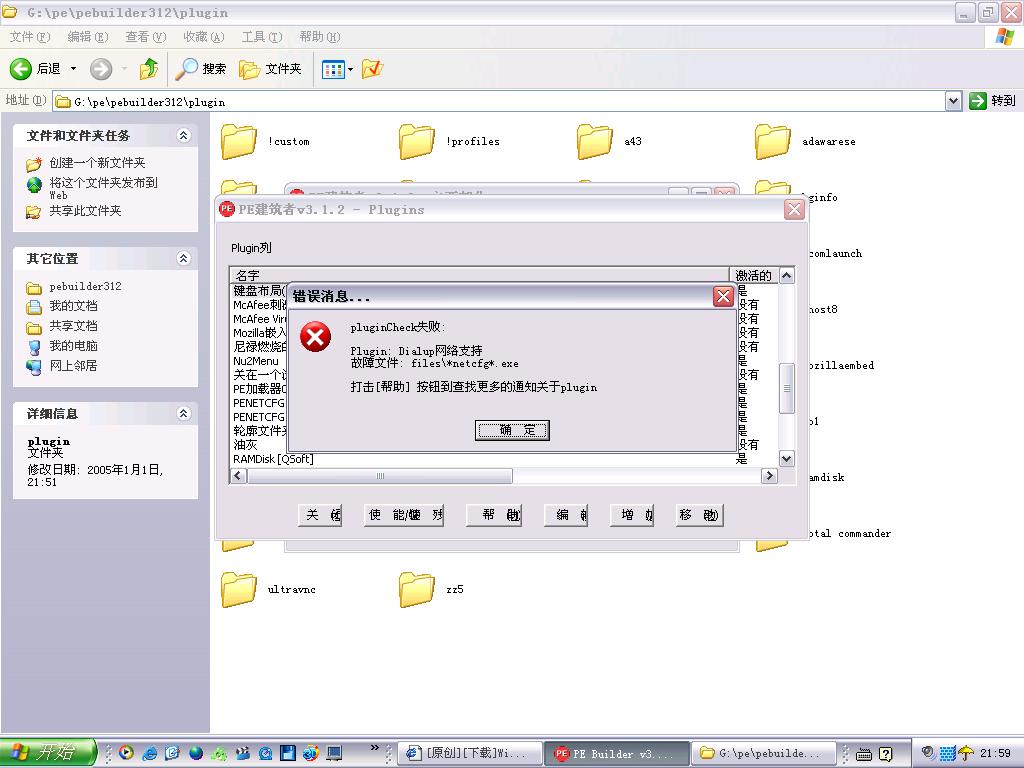The width and height of the screenshot is (1024, 768).
Task: Open the Views dropdown arrow
Action: [350, 69]
